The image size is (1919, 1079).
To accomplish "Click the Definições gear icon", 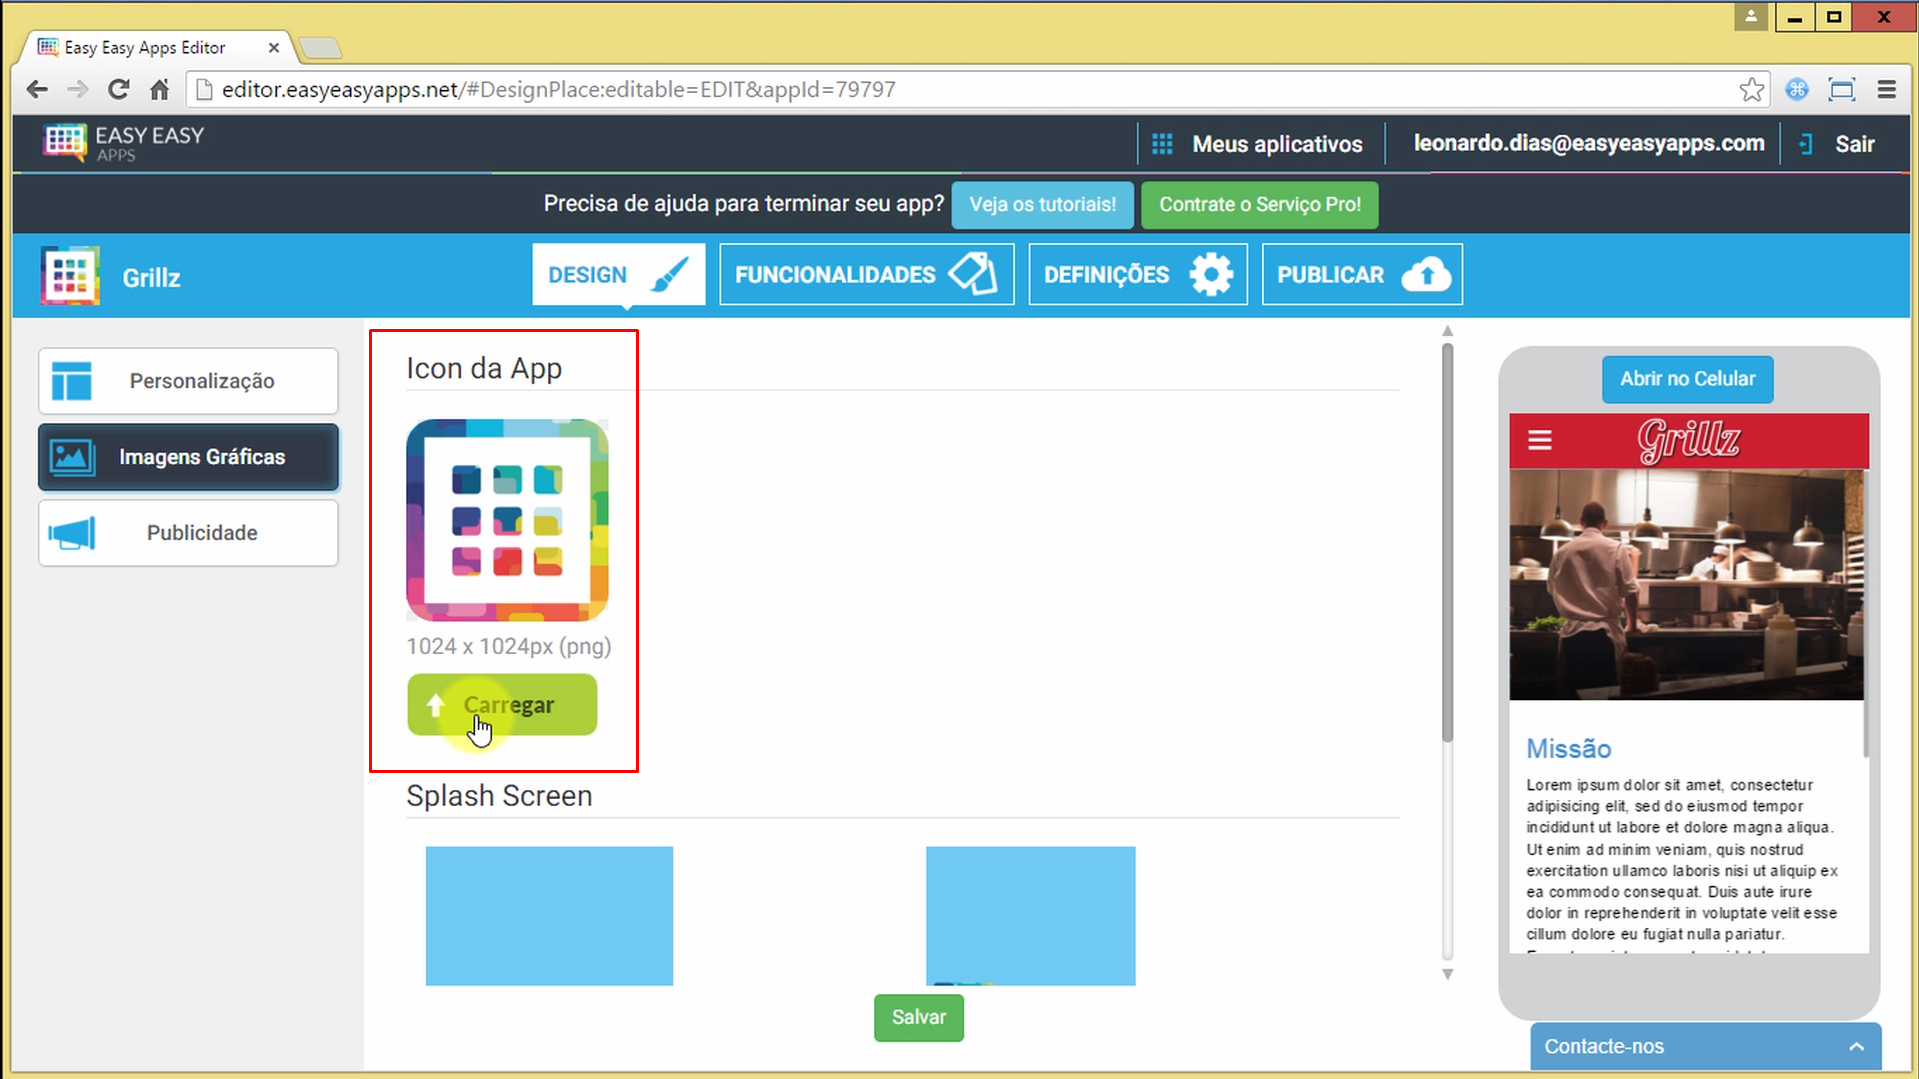I will (x=1211, y=273).
